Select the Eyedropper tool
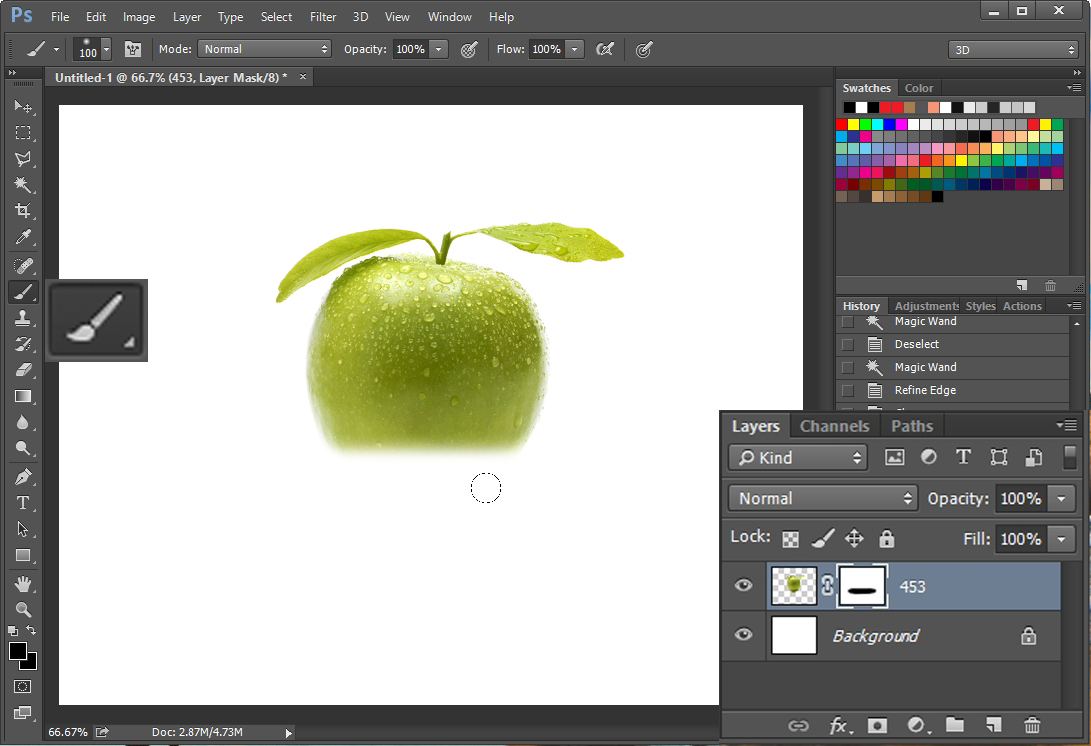Image resolution: width=1091 pixels, height=746 pixels. [x=23, y=237]
